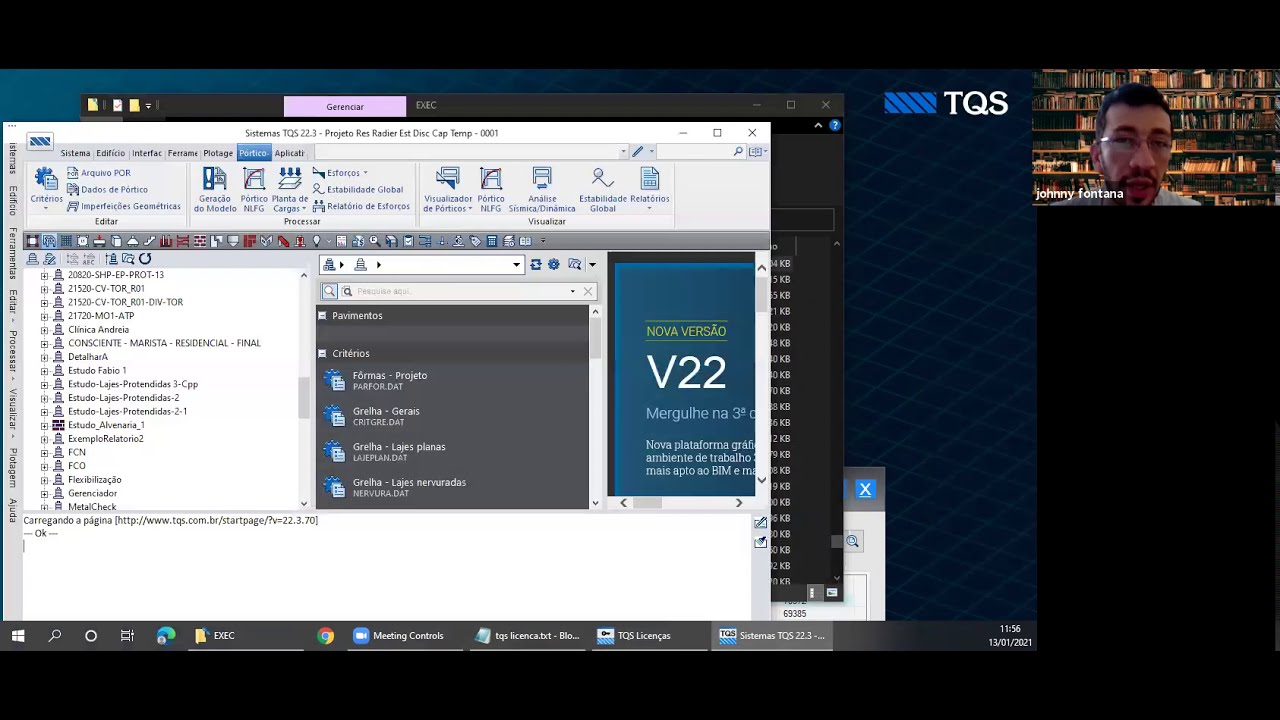The image size is (1280, 720).
Task: Select the Pórtico ribbon tab
Action: [x=253, y=153]
